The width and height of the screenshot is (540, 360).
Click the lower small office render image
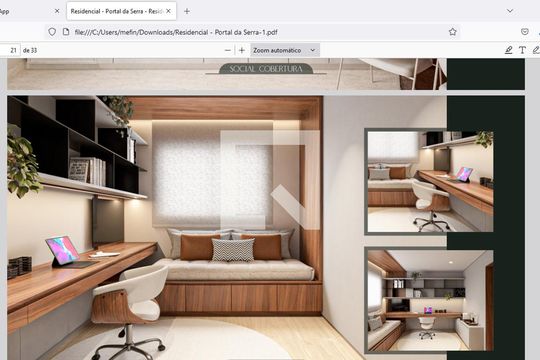pyautogui.click(x=430, y=300)
